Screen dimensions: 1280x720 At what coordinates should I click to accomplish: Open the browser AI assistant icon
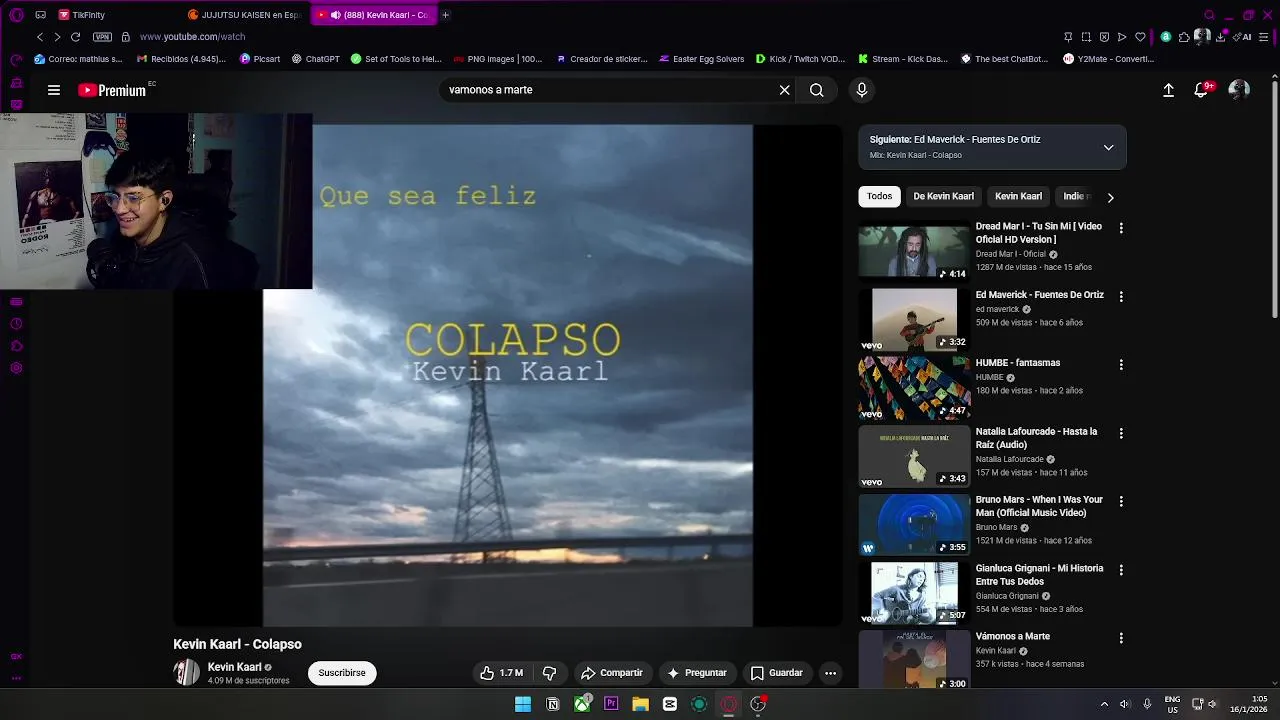1243,37
